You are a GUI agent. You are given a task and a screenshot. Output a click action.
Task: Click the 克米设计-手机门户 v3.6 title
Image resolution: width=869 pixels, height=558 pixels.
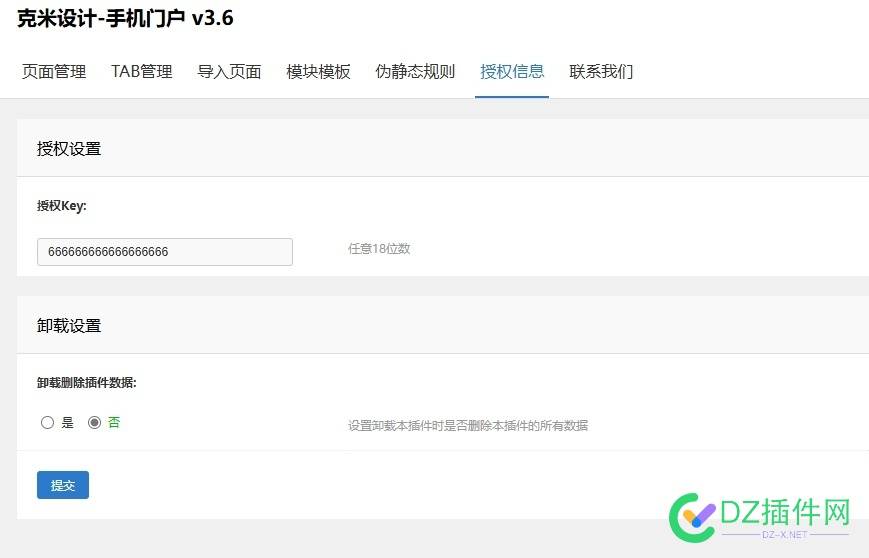coord(125,18)
